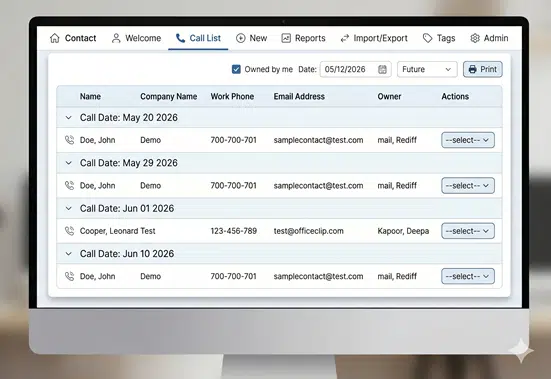The height and width of the screenshot is (379, 551).
Task: Click samplecontact@test.com under May 20 2026
Action: 318,140
